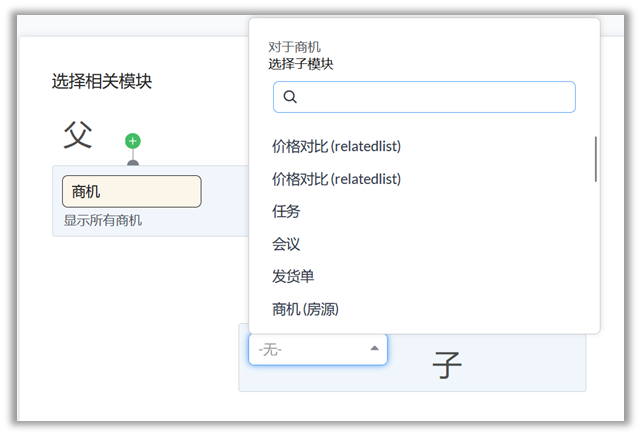Click the green plus icon above 商机
The image size is (641, 436).
133,141
